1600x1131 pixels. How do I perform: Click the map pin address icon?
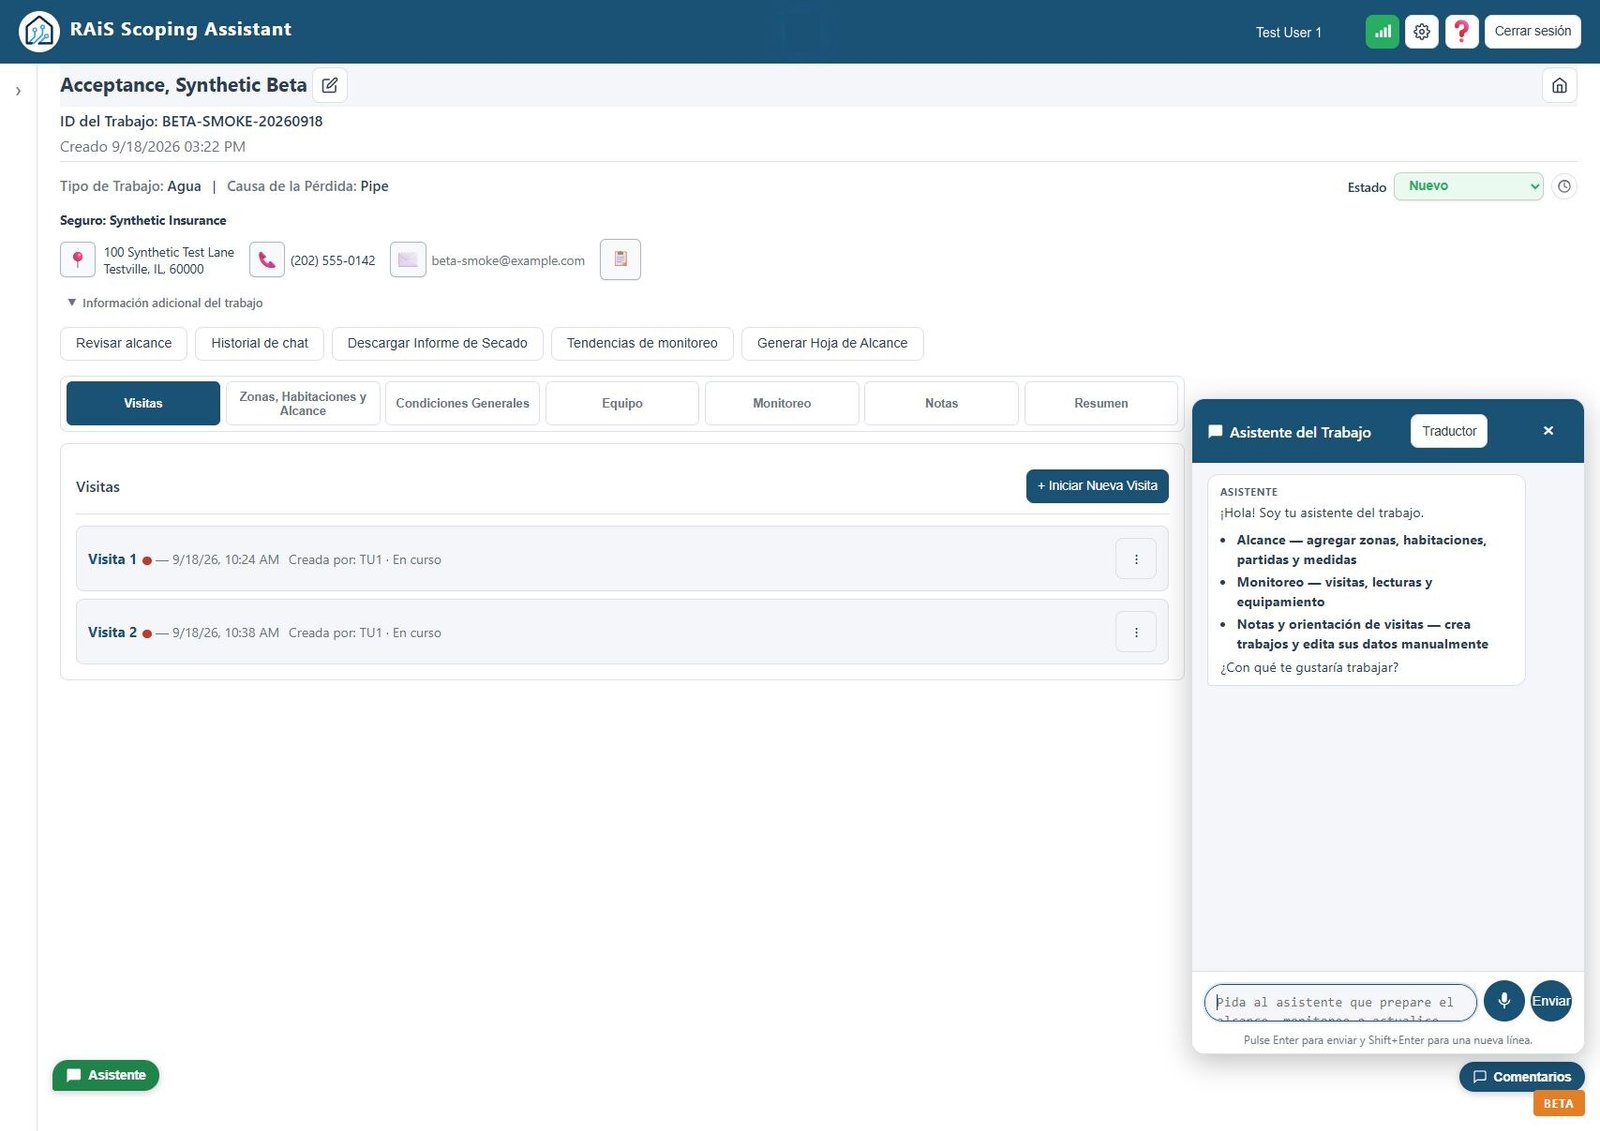(78, 260)
